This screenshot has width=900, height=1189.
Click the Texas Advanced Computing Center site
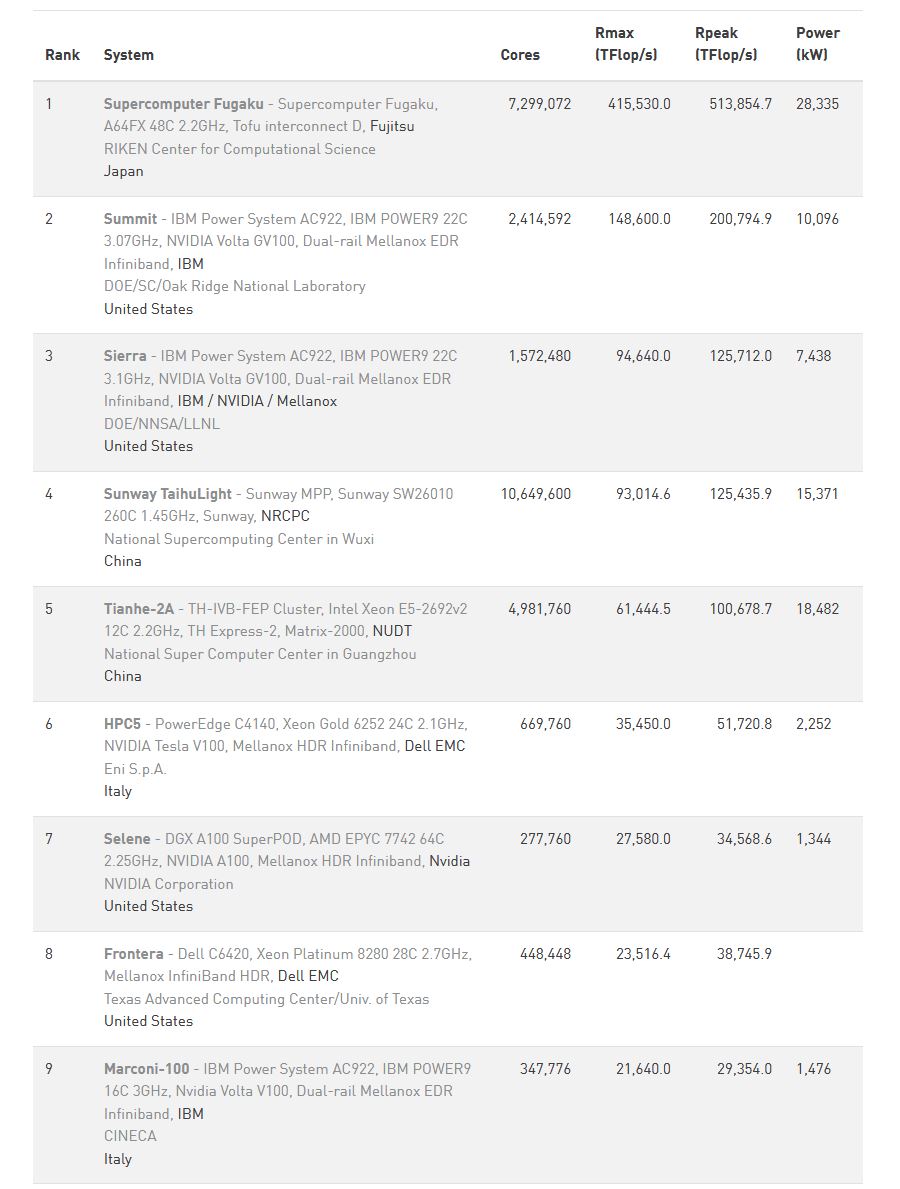(x=266, y=999)
